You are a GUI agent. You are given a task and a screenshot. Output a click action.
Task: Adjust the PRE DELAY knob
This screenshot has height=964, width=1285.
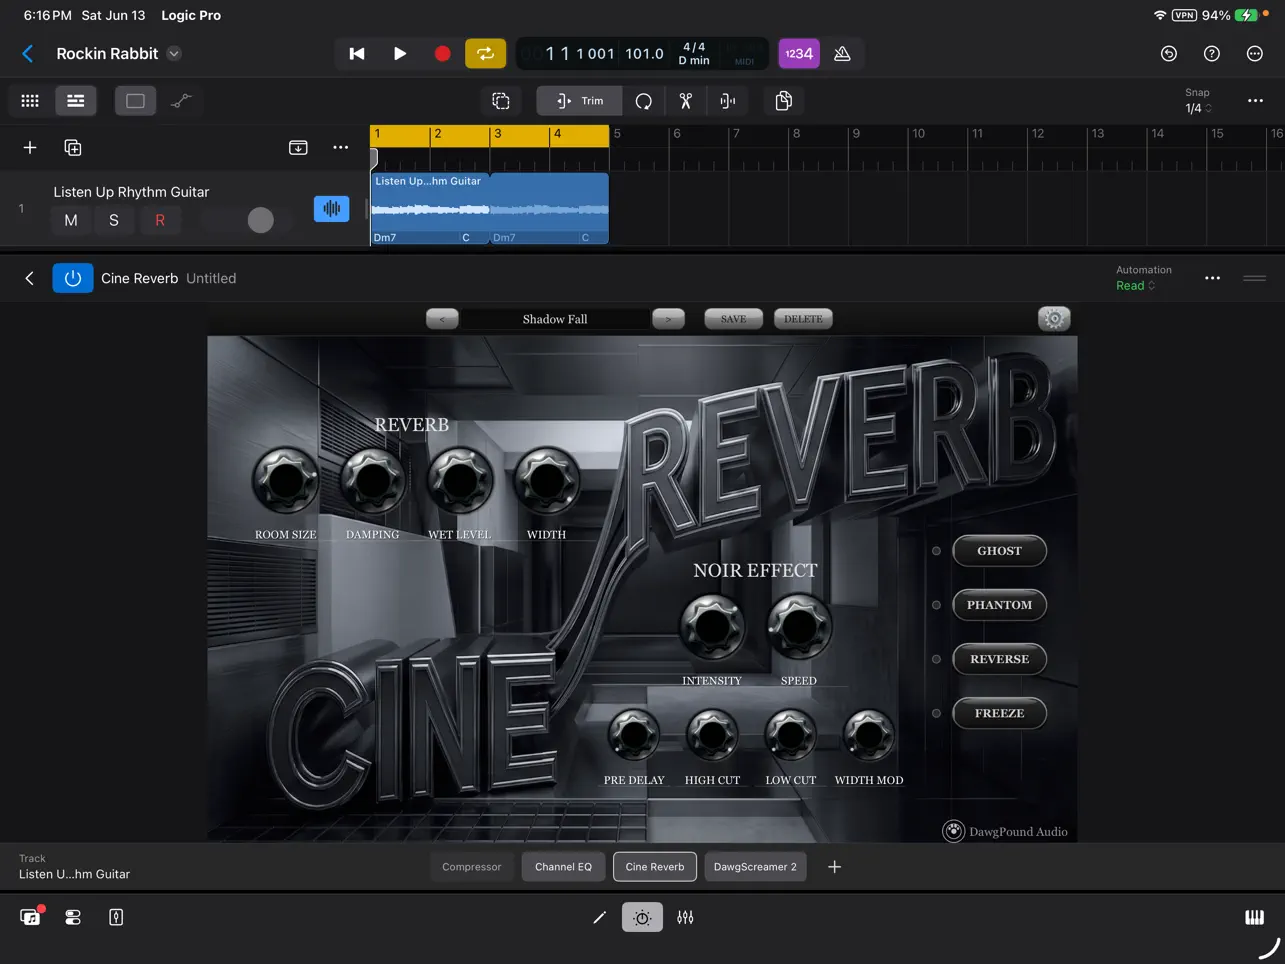point(634,735)
